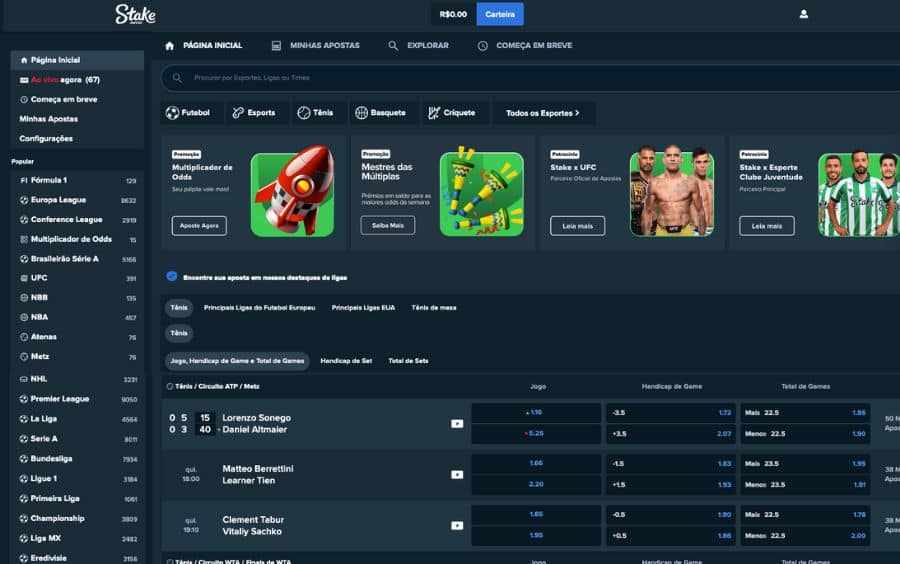Screen dimensions: 900x564
Task: Bet on Learner Tien odds 2.20
Action: [536, 484]
